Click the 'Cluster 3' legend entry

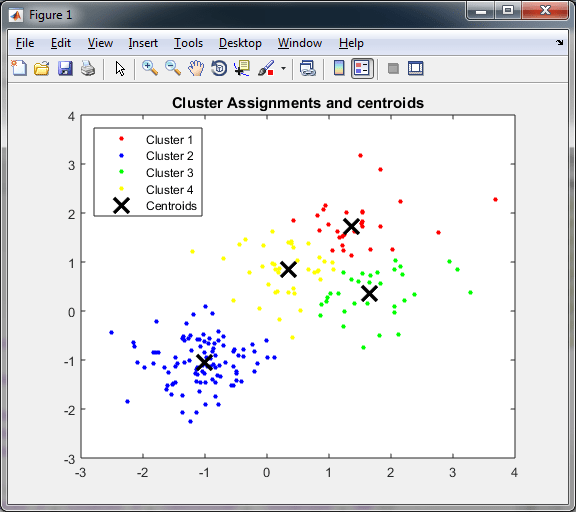click(169, 173)
